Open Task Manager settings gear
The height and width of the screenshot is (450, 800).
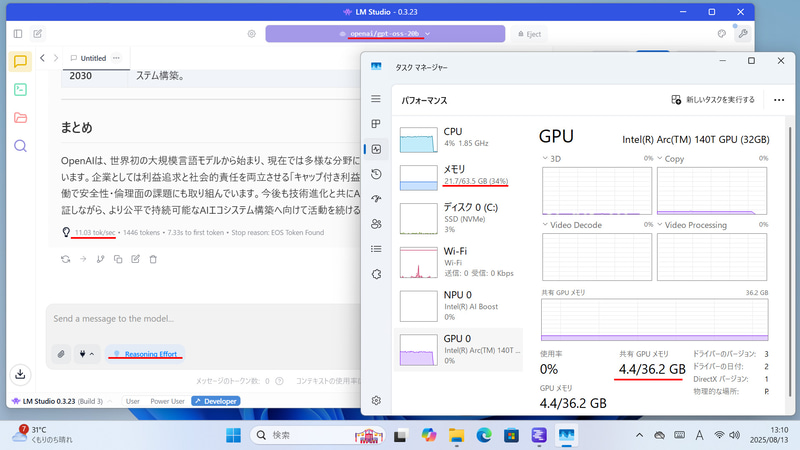[376, 401]
